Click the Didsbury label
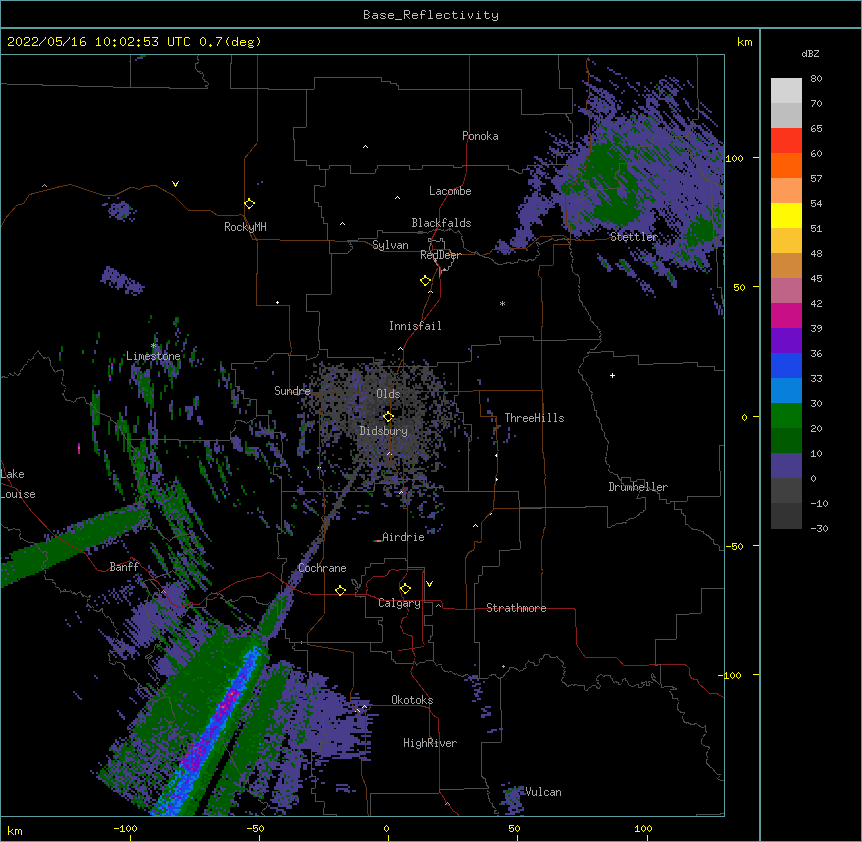 (x=384, y=431)
